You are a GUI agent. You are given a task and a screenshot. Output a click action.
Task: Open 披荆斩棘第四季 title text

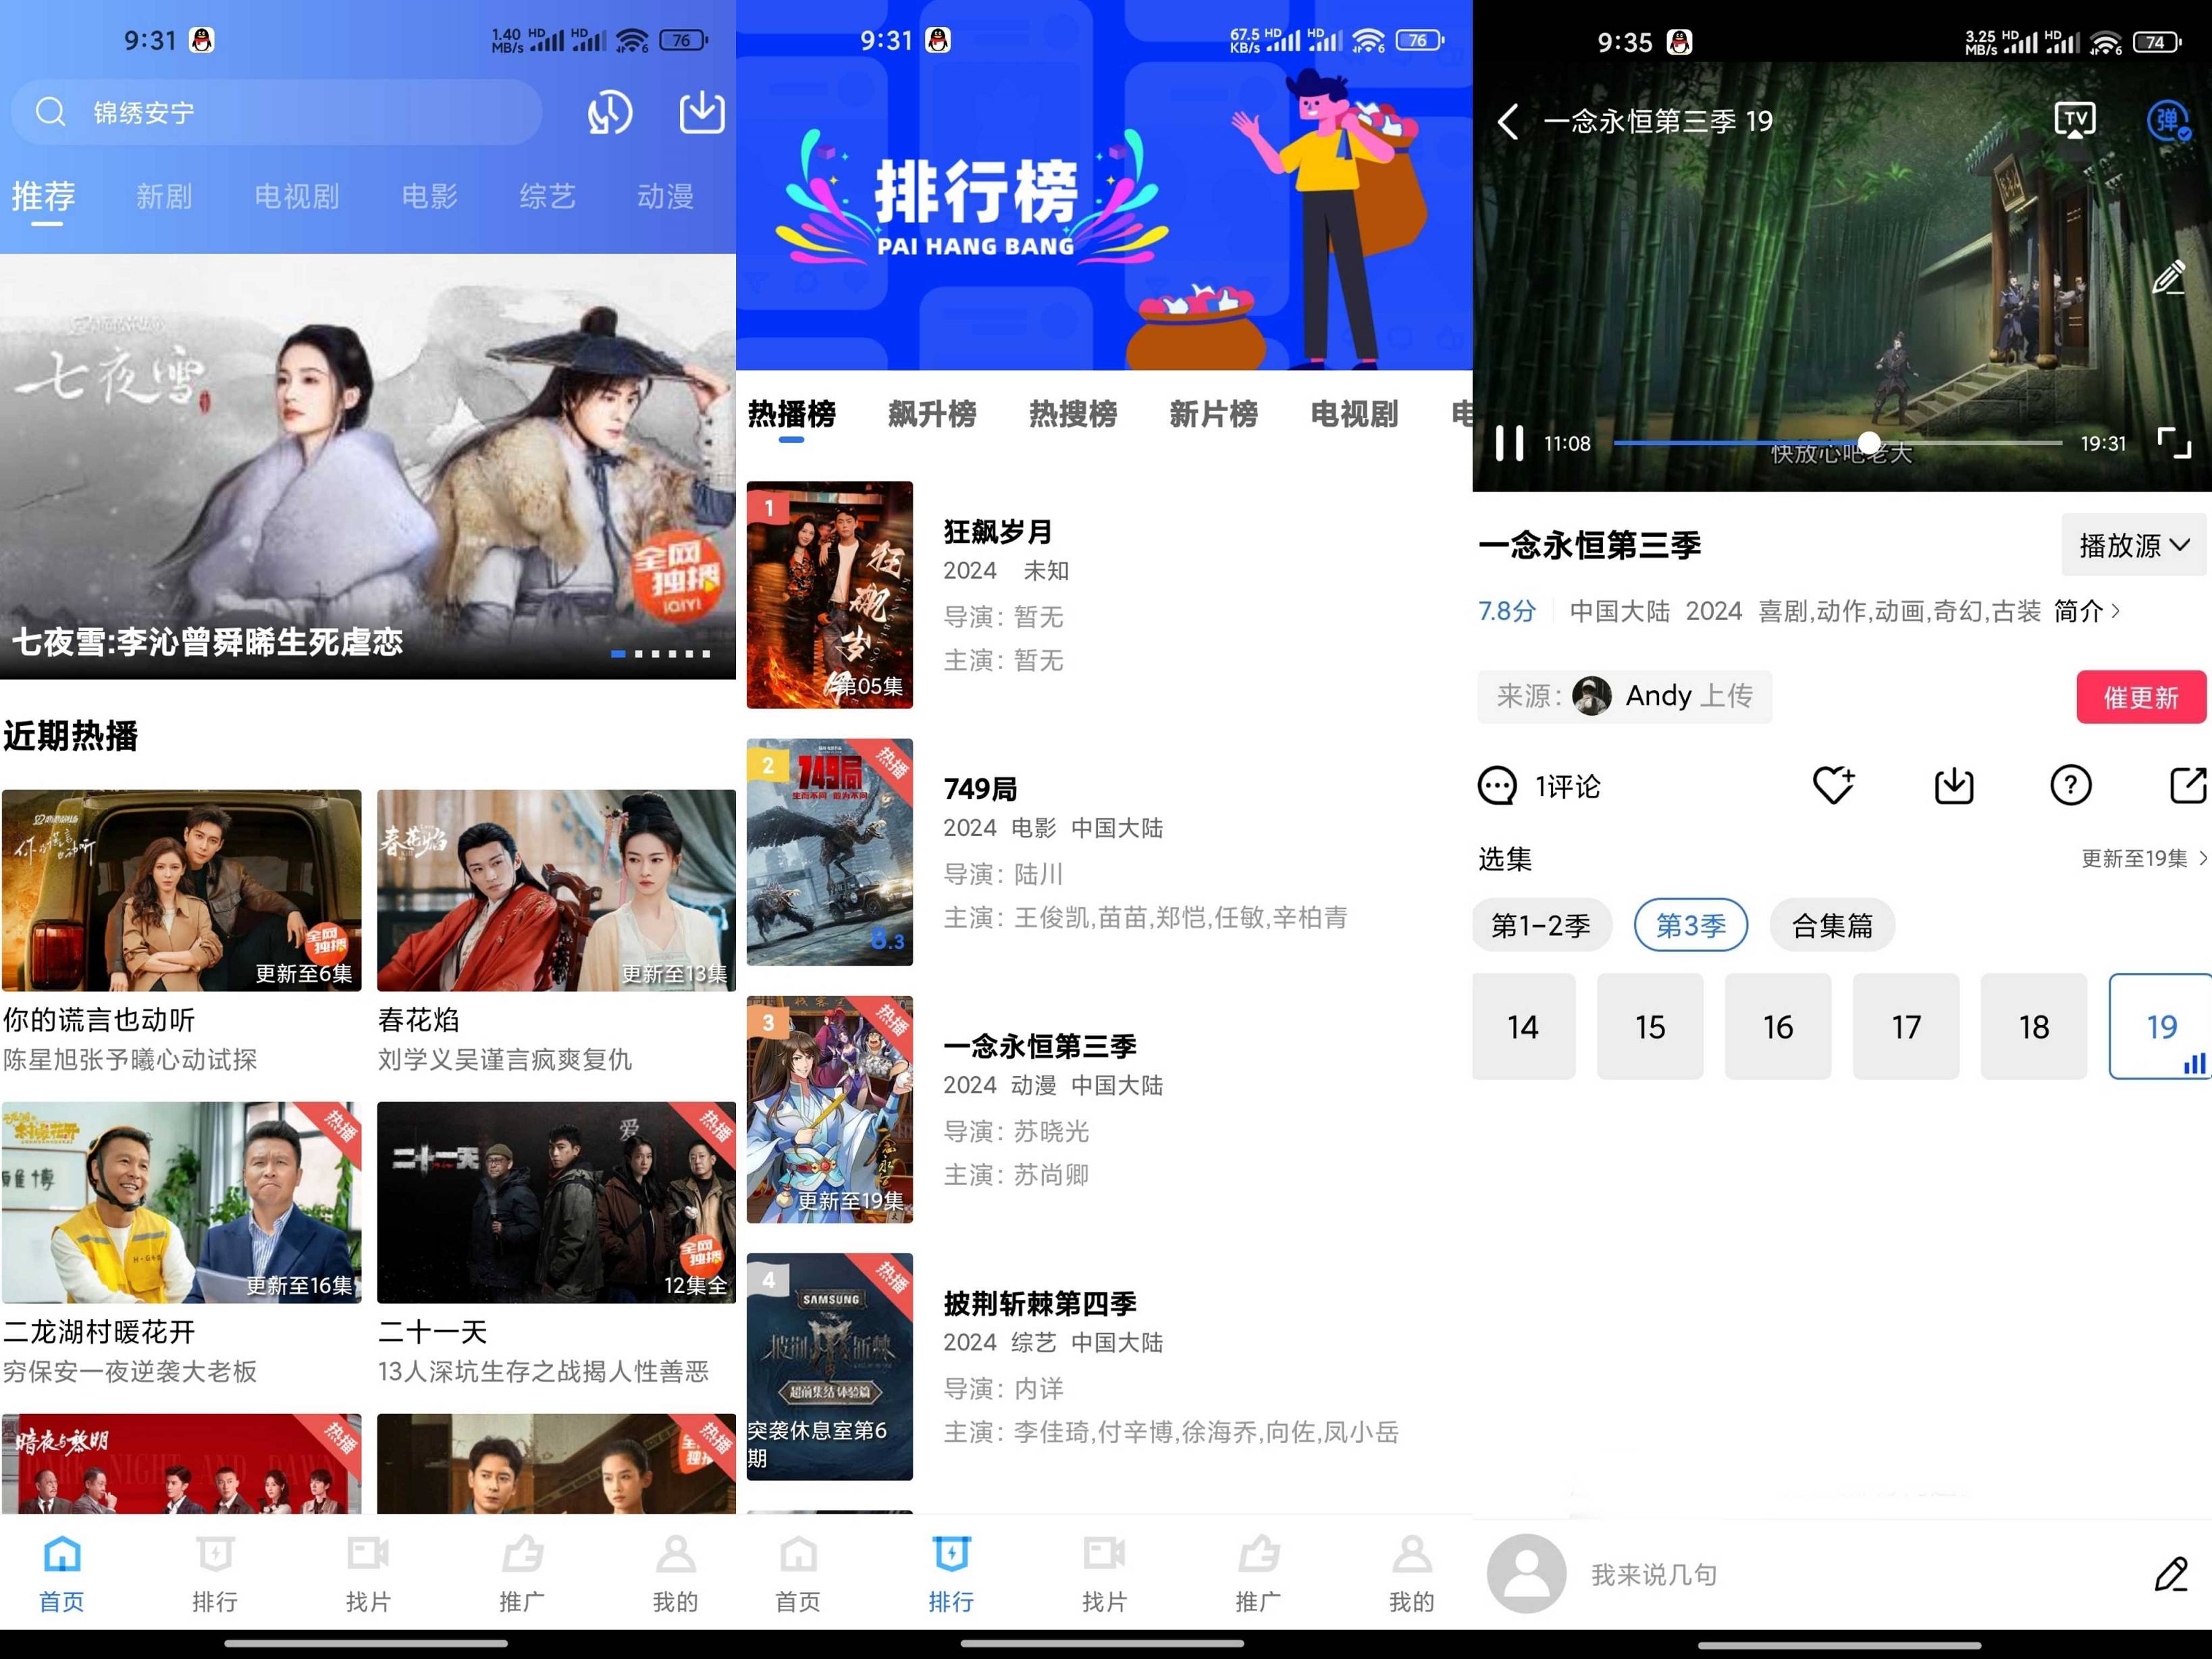click(x=1040, y=1304)
